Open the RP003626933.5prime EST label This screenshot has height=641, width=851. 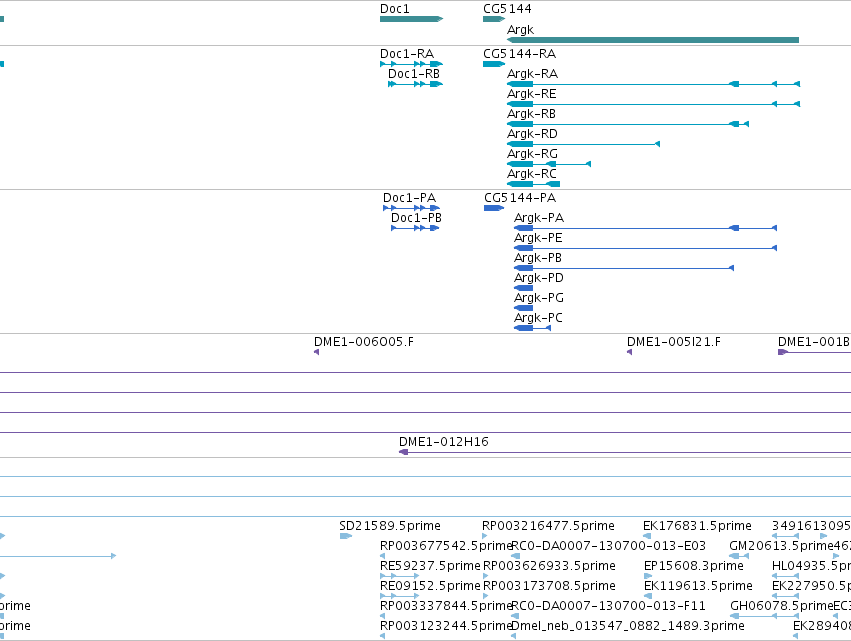coord(549,566)
